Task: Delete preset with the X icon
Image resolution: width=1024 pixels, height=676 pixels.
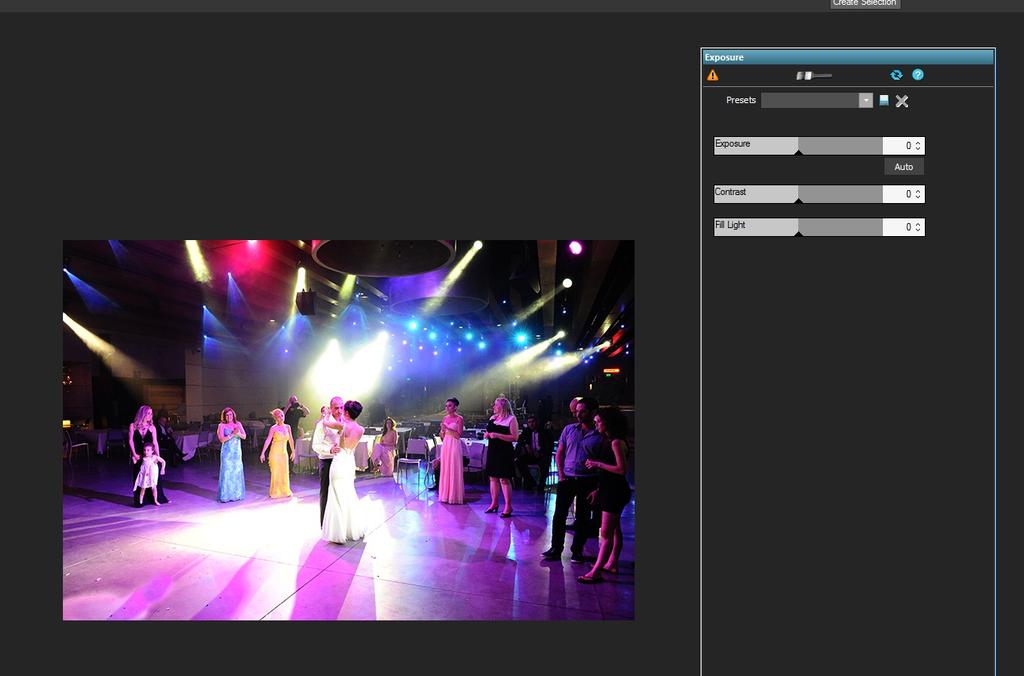Action: [902, 101]
